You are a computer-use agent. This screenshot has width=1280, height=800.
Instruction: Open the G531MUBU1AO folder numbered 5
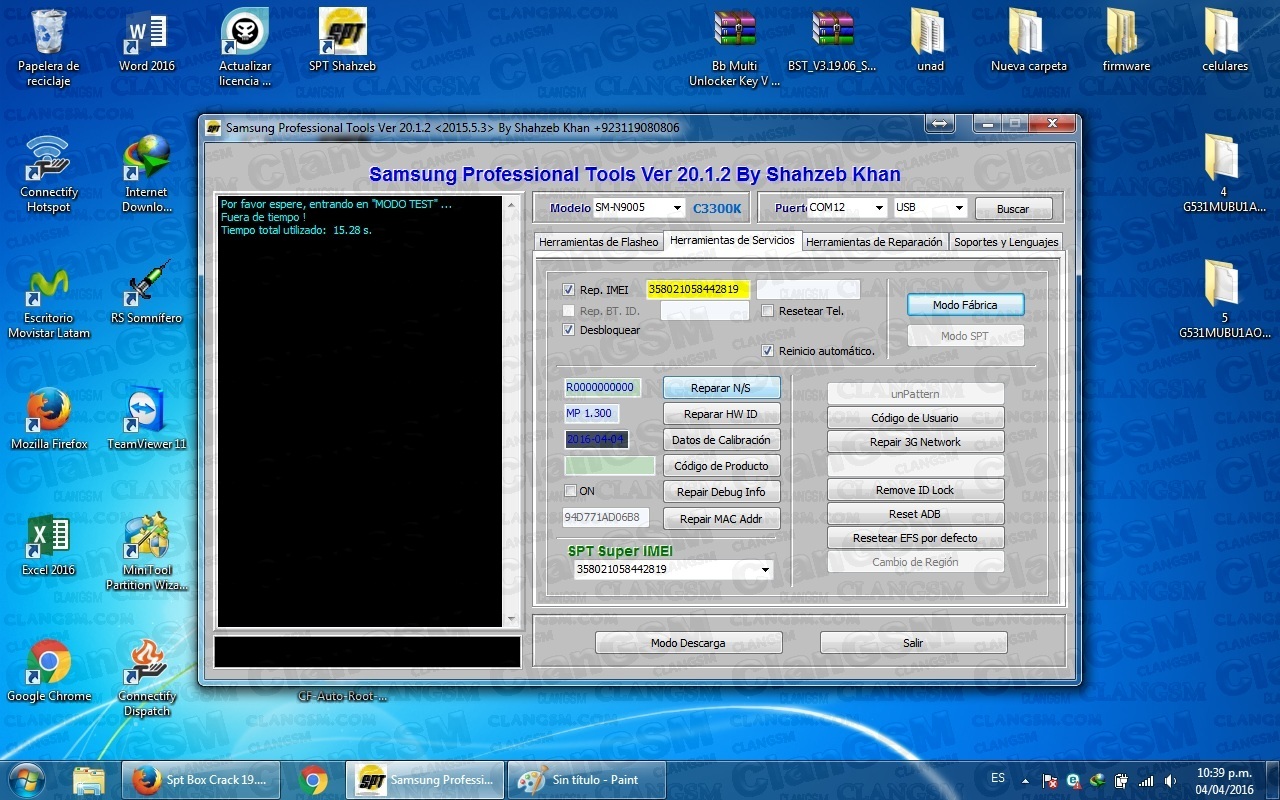pos(1224,299)
